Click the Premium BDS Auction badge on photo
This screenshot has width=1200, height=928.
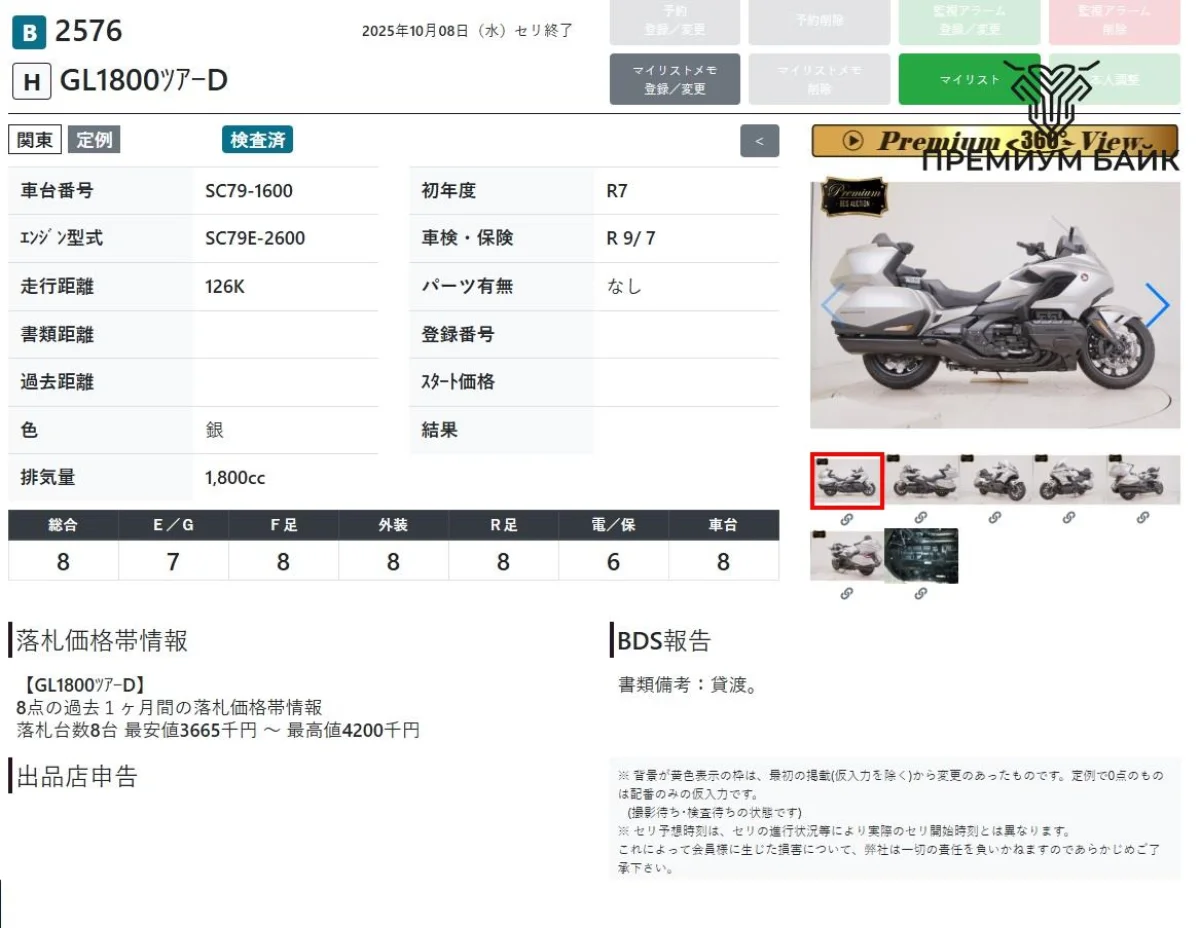pos(853,197)
